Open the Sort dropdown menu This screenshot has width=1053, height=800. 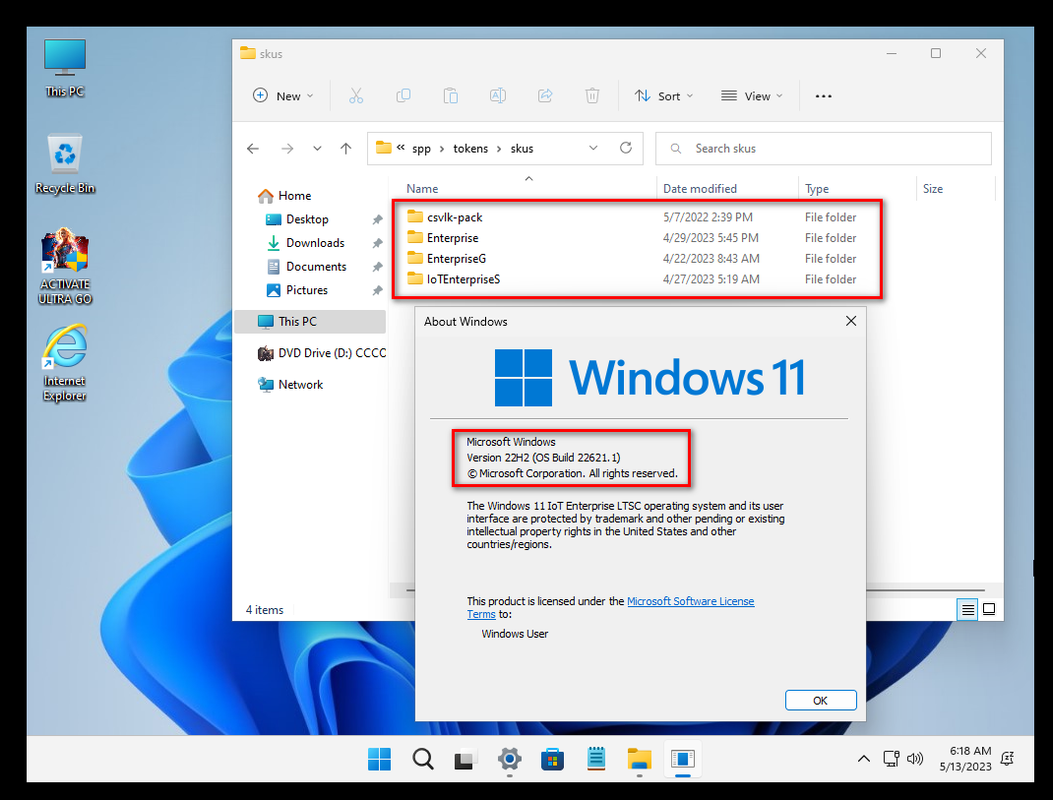click(664, 96)
